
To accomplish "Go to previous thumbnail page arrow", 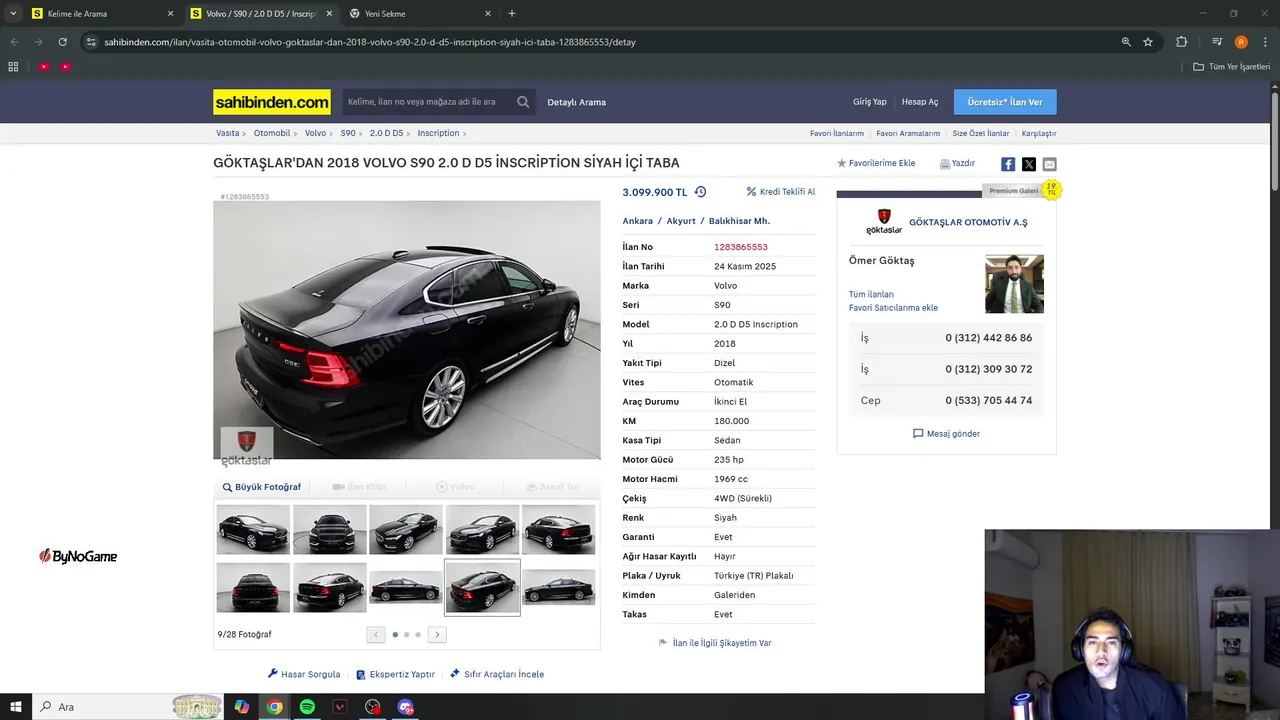I will point(376,635).
